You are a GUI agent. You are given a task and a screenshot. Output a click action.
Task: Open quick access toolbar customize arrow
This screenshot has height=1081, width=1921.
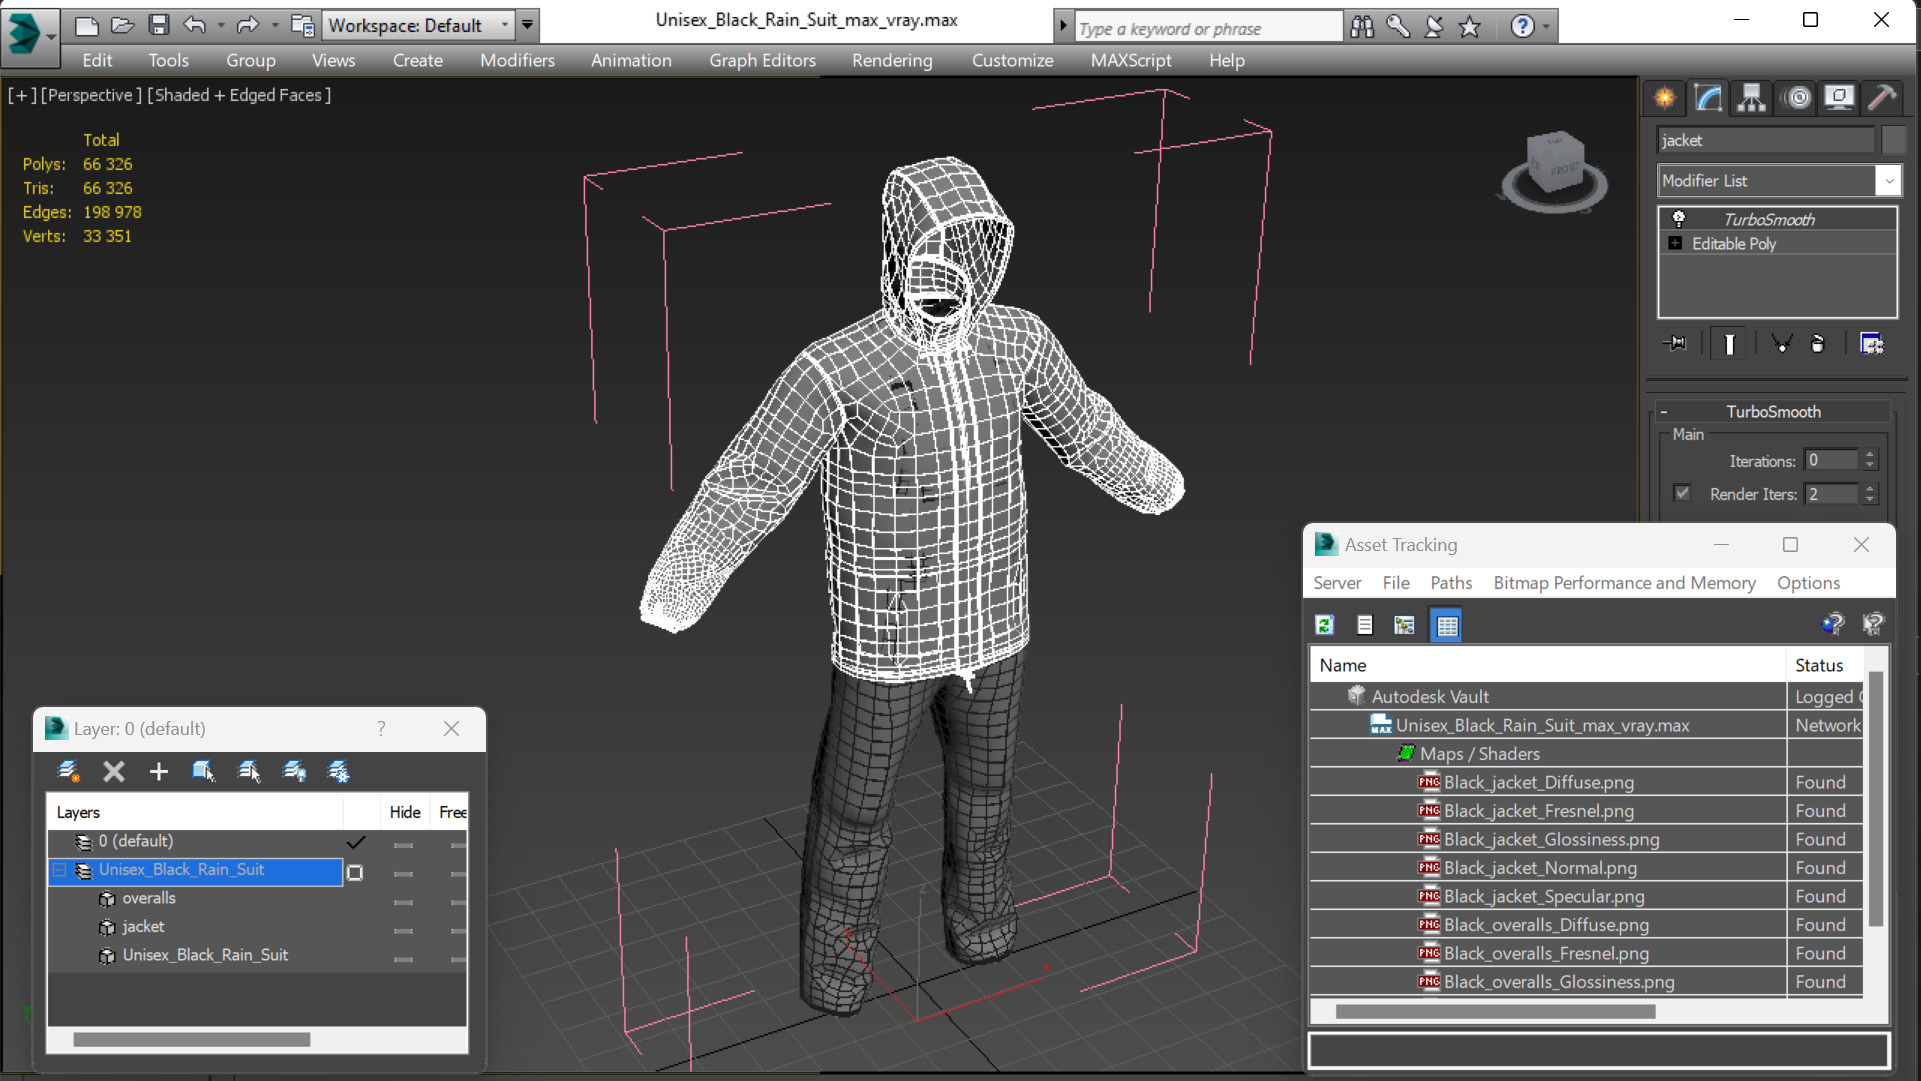tap(527, 25)
